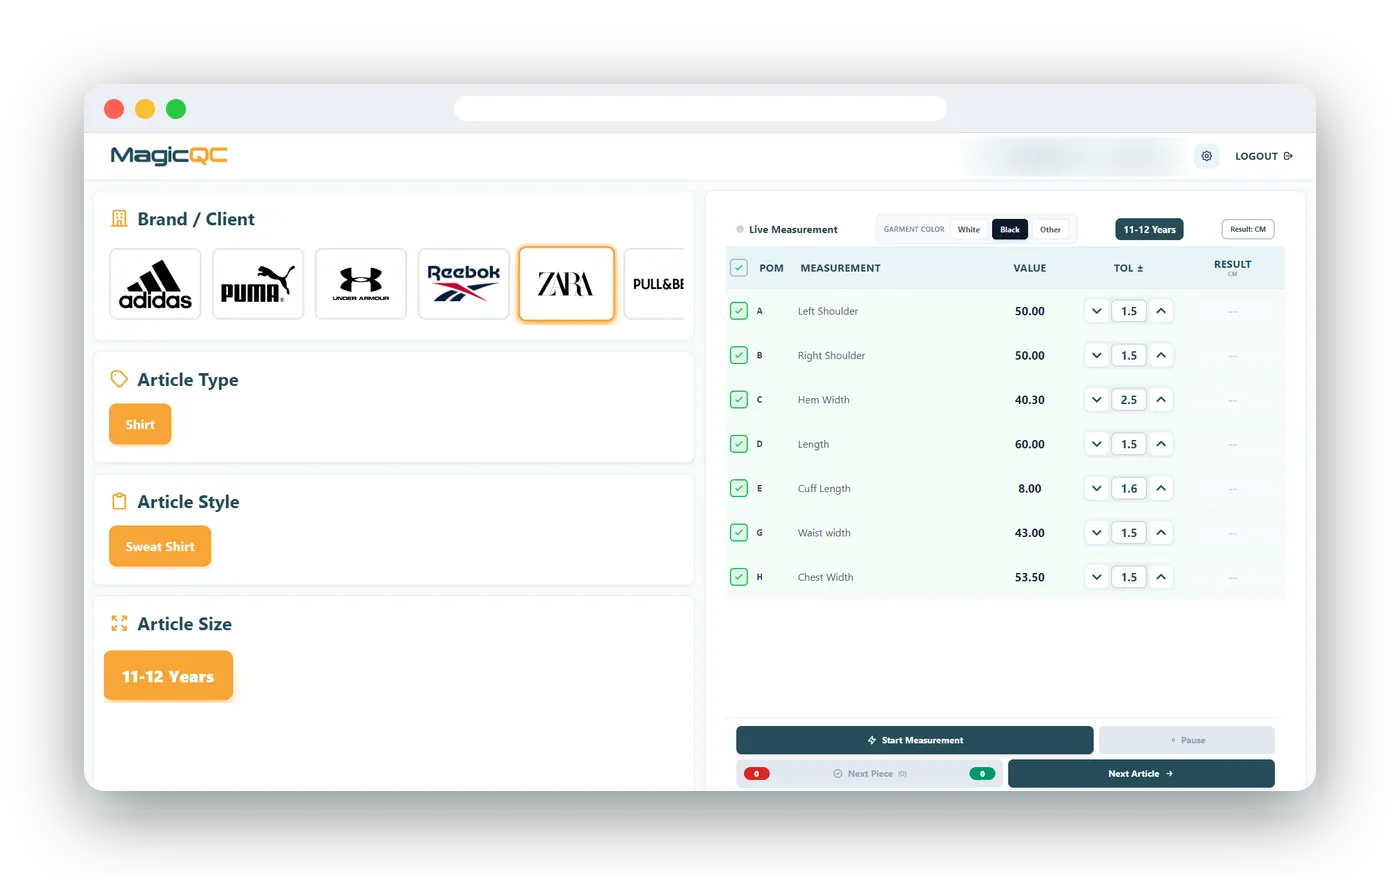Click the green pass counter badge
The height and width of the screenshot is (875, 1400).
point(982,773)
